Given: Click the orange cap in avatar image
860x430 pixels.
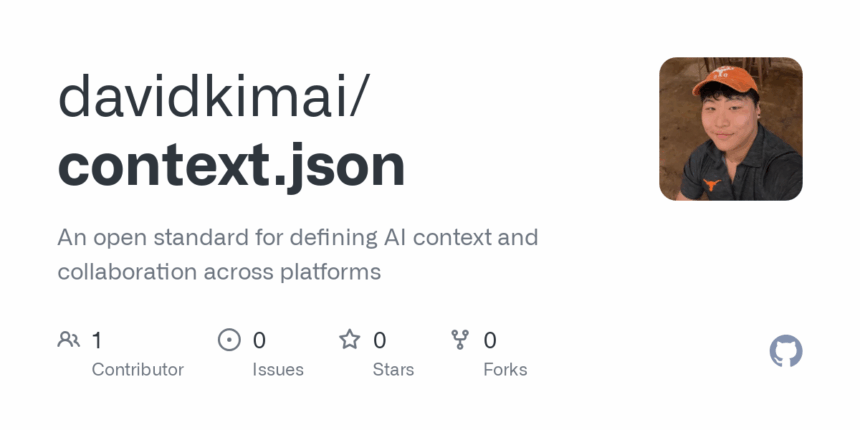Looking at the screenshot, I should (725, 79).
